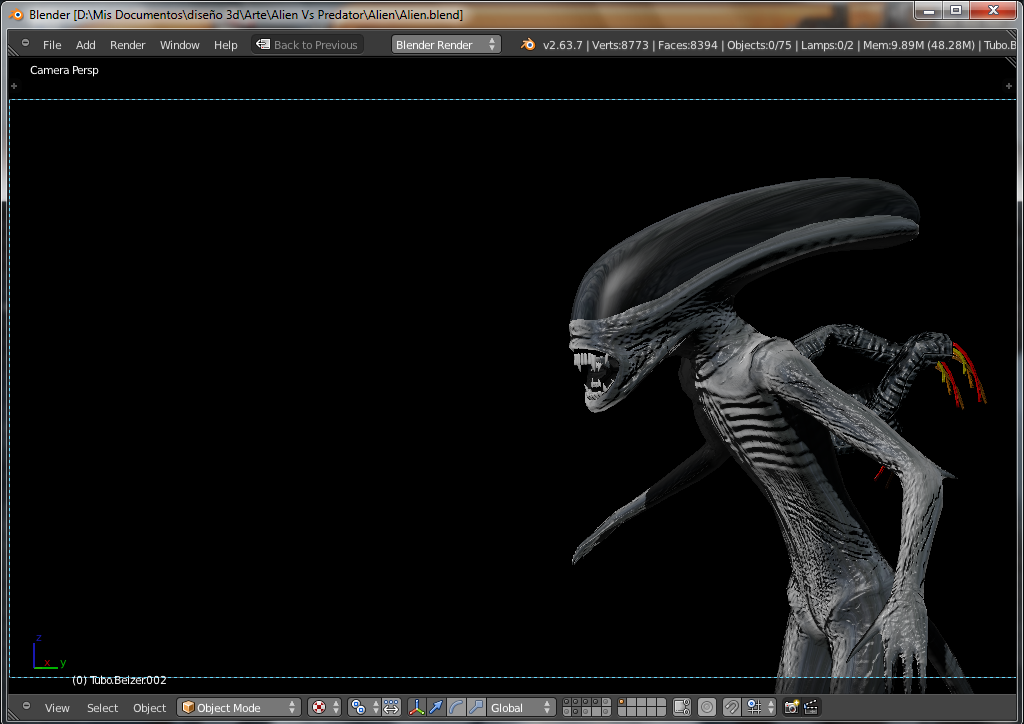Select the translate manipulator arrow icon
The image size is (1024, 724).
click(x=436, y=708)
